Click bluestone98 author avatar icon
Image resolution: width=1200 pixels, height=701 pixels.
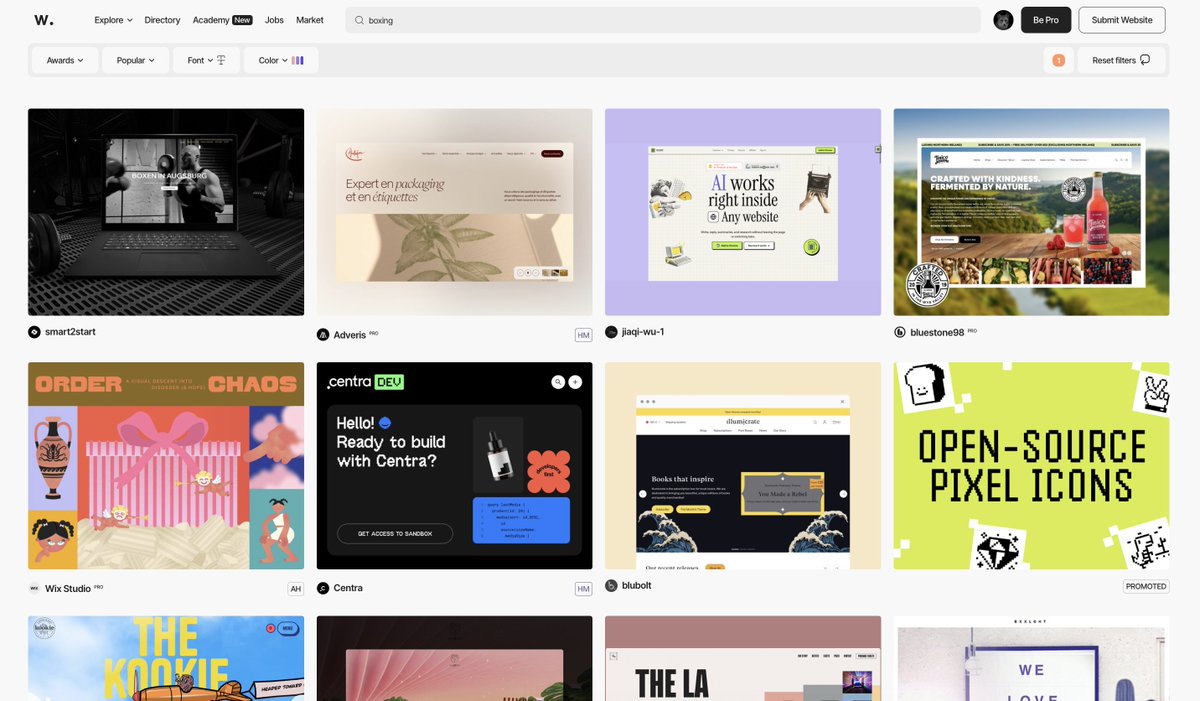pyautogui.click(x=900, y=332)
